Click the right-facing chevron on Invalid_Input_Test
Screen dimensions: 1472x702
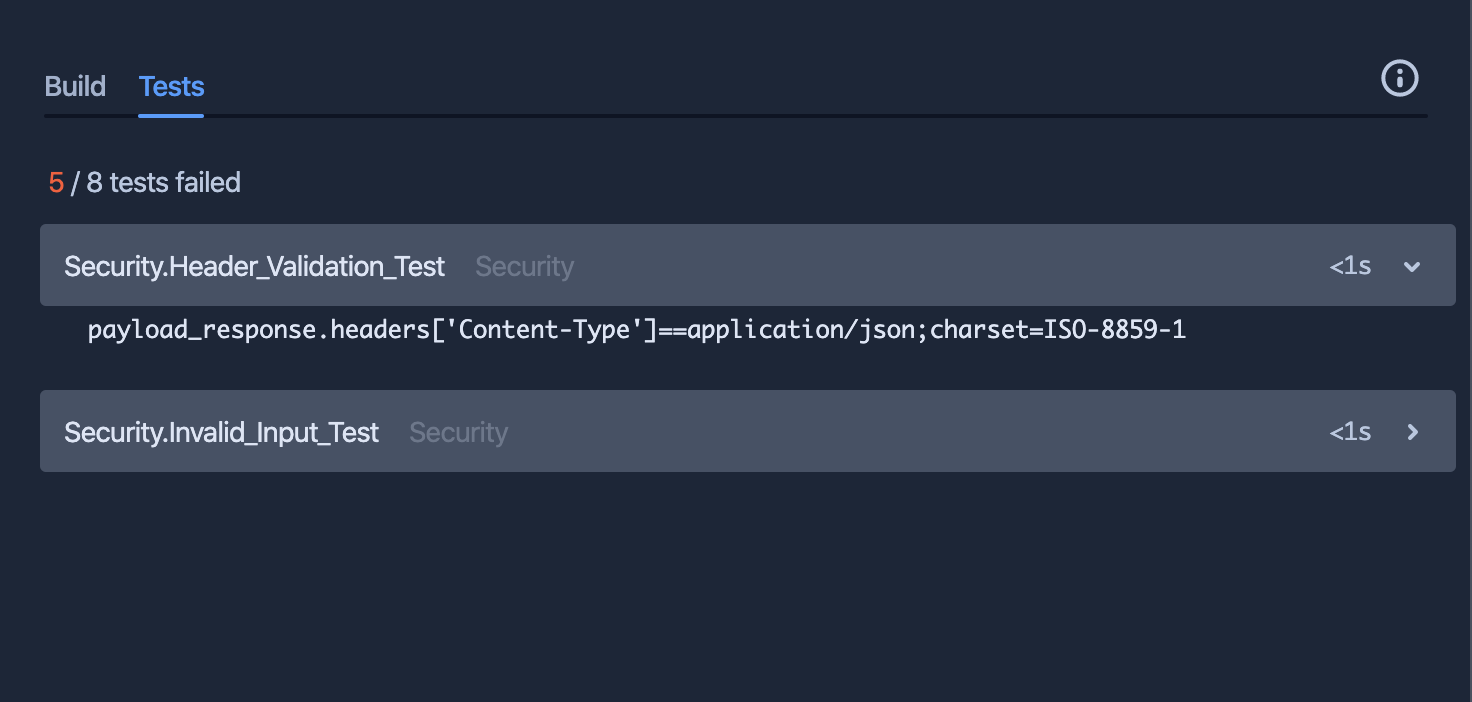click(x=1412, y=432)
